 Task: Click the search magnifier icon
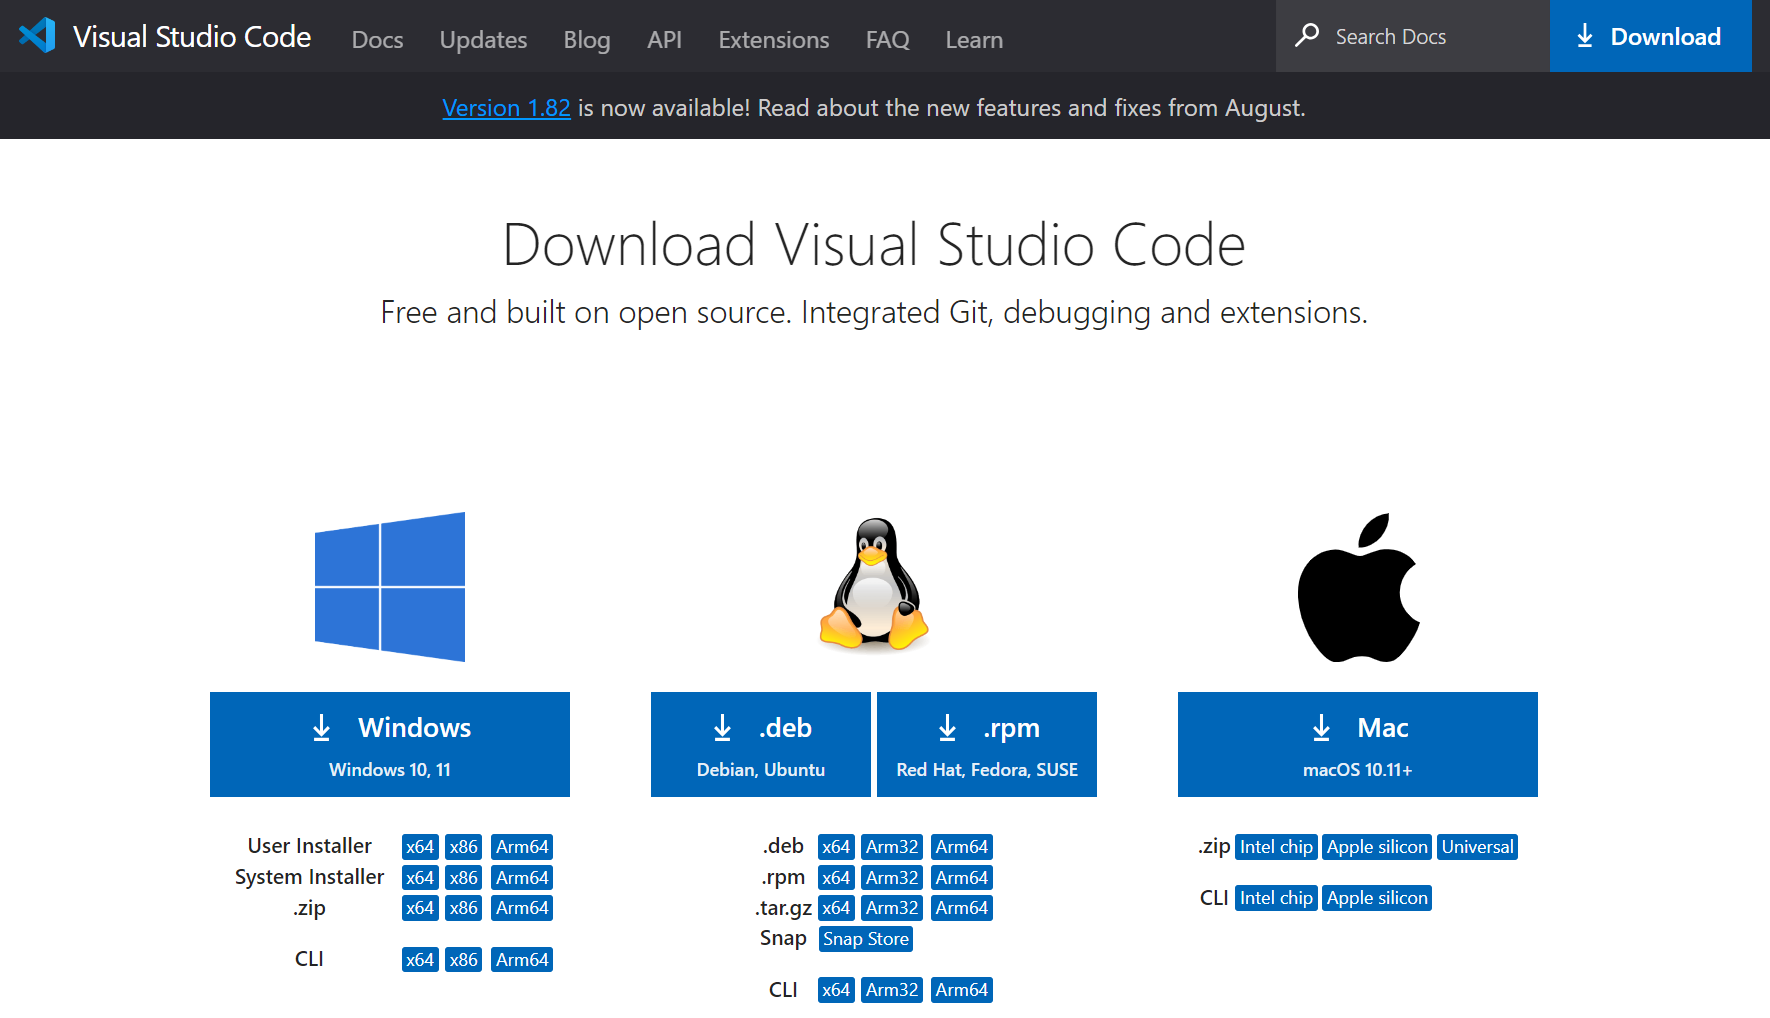(x=1306, y=36)
